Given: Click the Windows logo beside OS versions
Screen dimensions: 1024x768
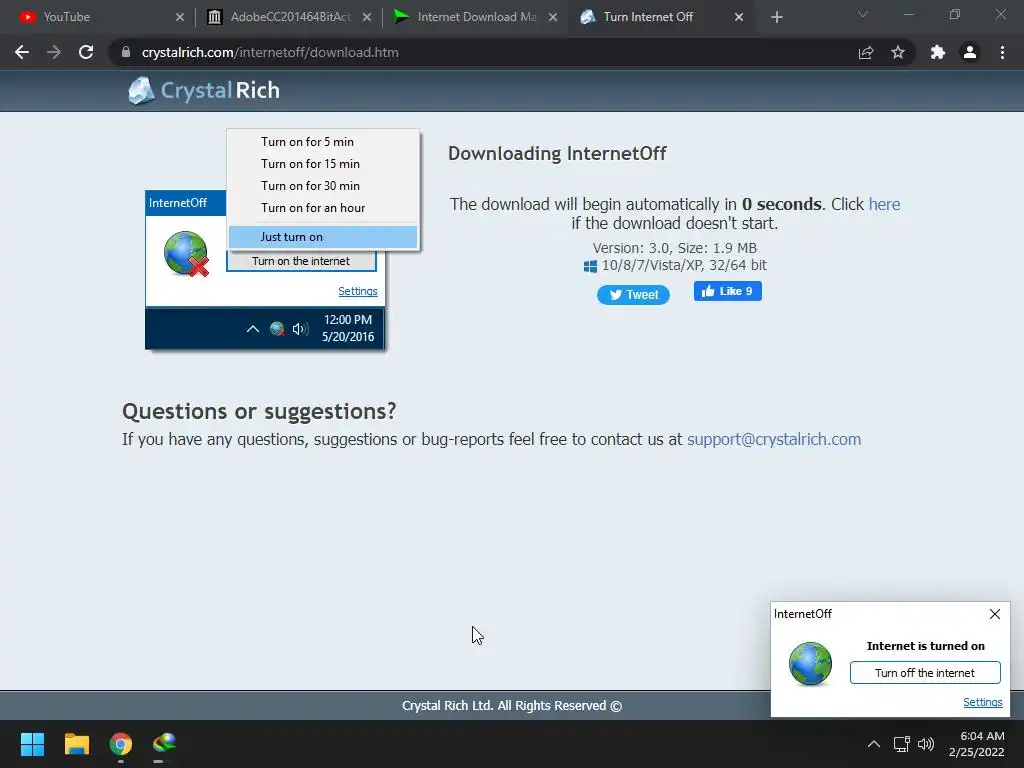Looking at the screenshot, I should tap(590, 266).
